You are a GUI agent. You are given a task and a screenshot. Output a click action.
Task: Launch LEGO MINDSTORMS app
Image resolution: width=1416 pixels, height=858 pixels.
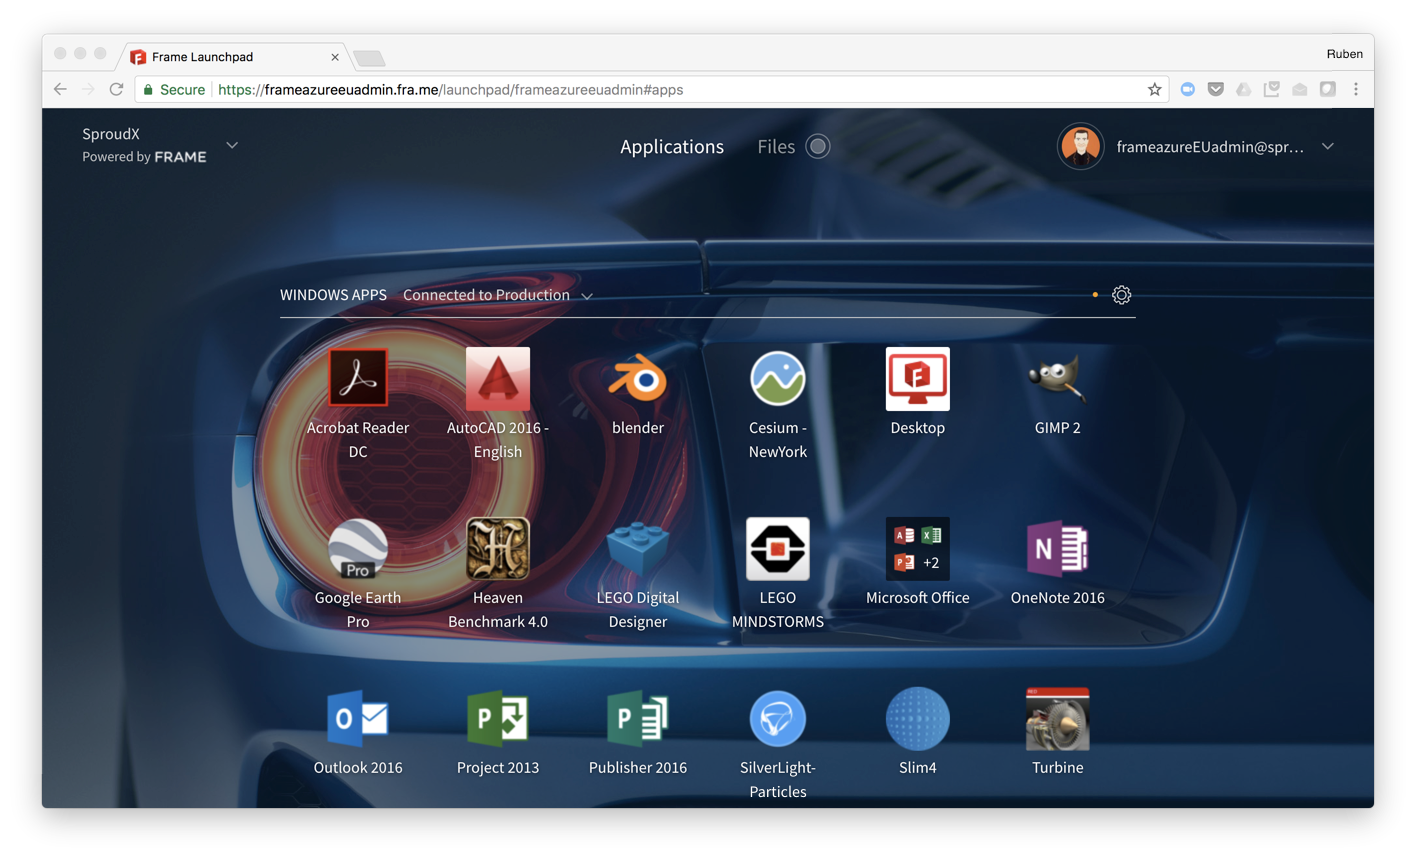[778, 549]
